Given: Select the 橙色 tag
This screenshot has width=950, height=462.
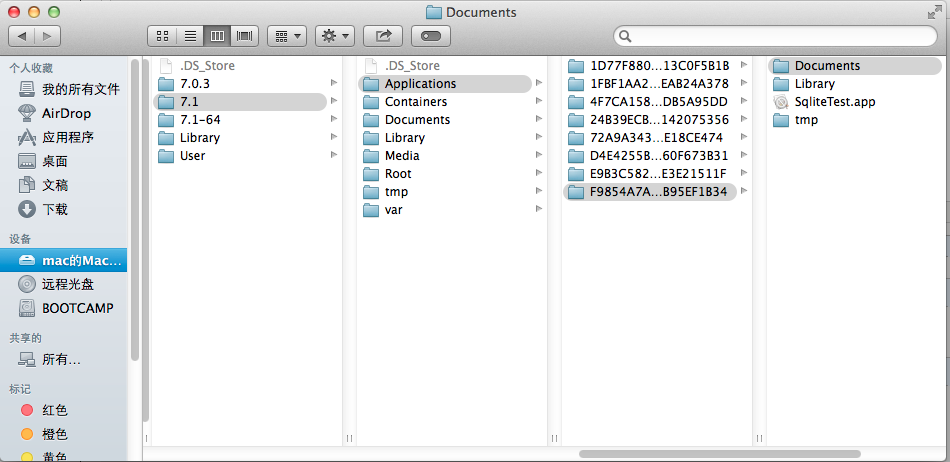Looking at the screenshot, I should click(64, 434).
